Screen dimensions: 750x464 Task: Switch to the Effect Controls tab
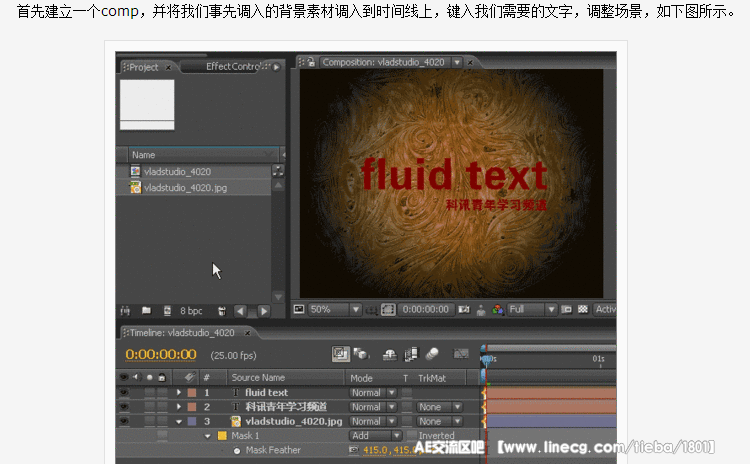point(233,66)
